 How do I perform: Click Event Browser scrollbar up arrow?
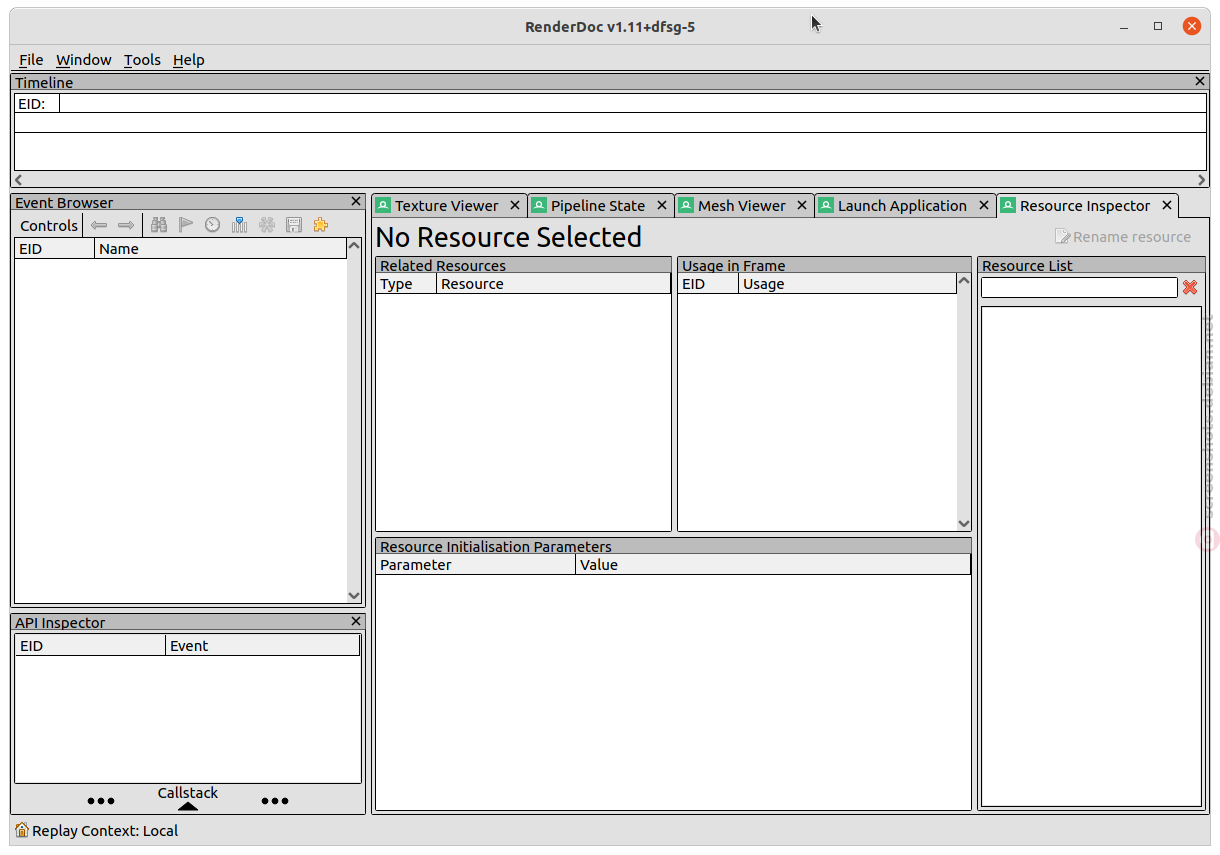[x=354, y=246]
